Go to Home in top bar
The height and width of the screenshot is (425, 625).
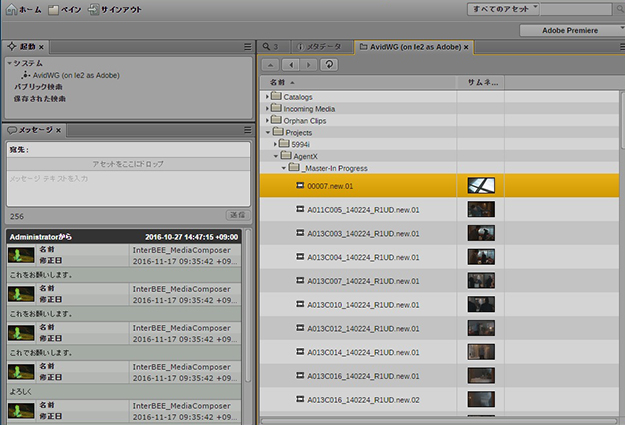point(24,10)
